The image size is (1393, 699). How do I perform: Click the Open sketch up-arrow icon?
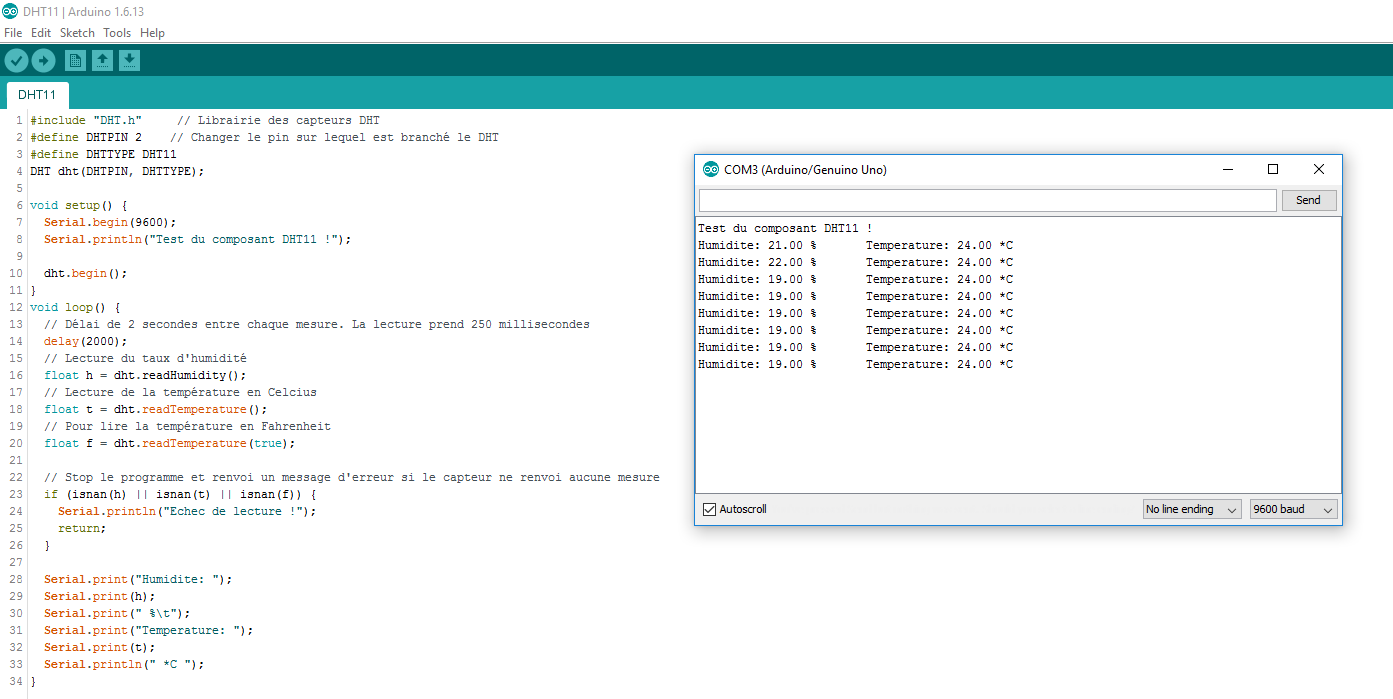tap(102, 61)
